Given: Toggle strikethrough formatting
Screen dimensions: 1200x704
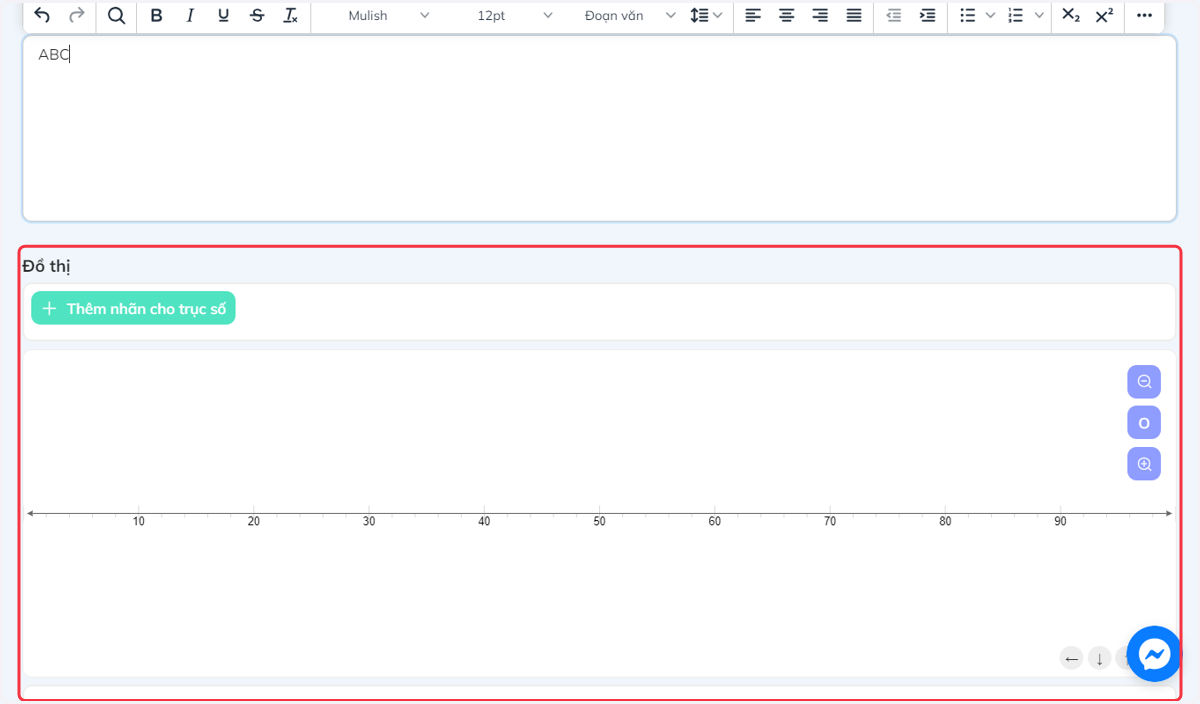Looking at the screenshot, I should [x=257, y=15].
